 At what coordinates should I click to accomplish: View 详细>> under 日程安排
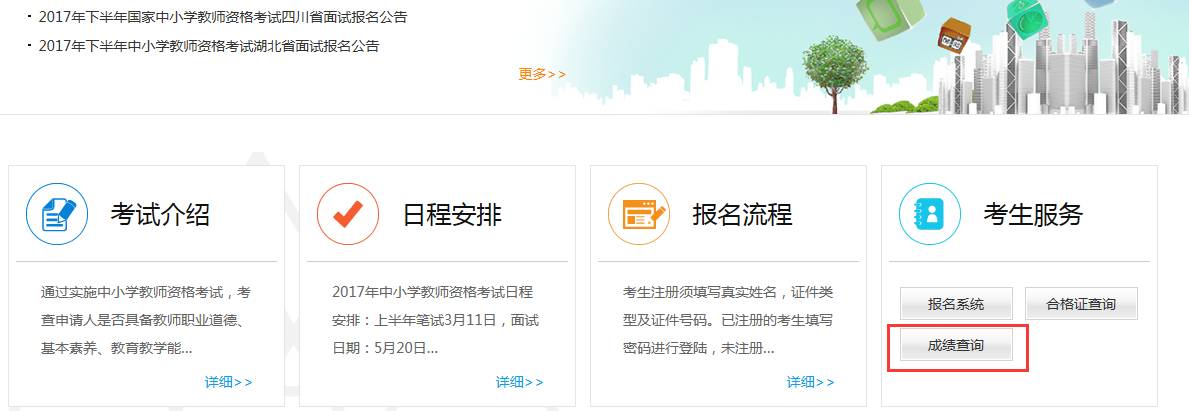[x=519, y=382]
